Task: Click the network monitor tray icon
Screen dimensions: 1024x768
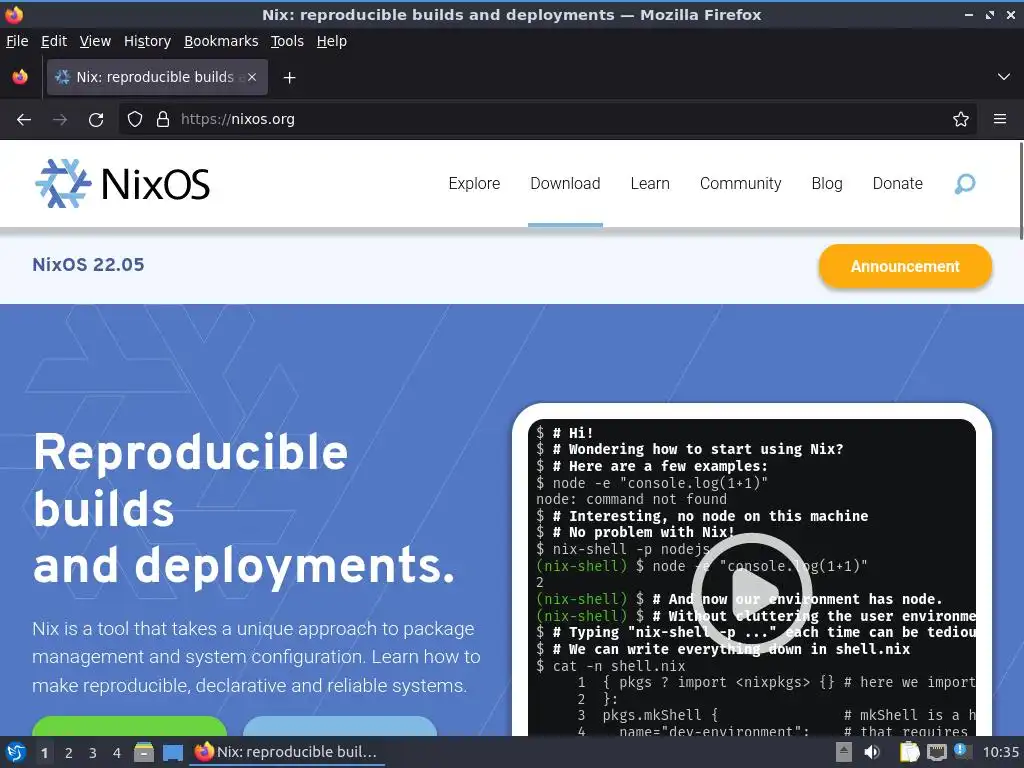Action: [936, 753]
